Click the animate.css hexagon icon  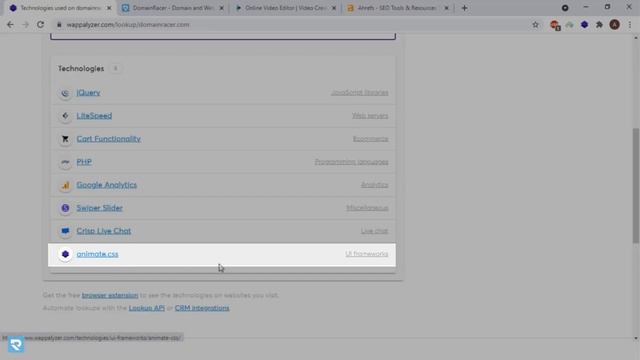[x=65, y=254]
